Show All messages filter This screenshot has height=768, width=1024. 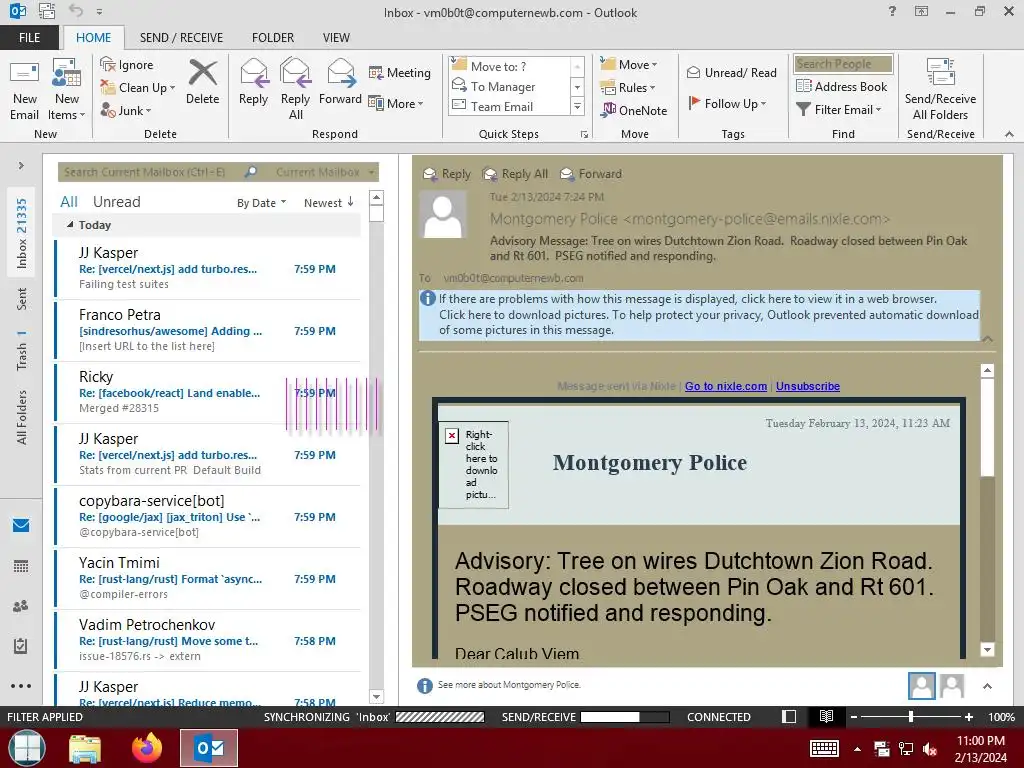click(x=69, y=202)
